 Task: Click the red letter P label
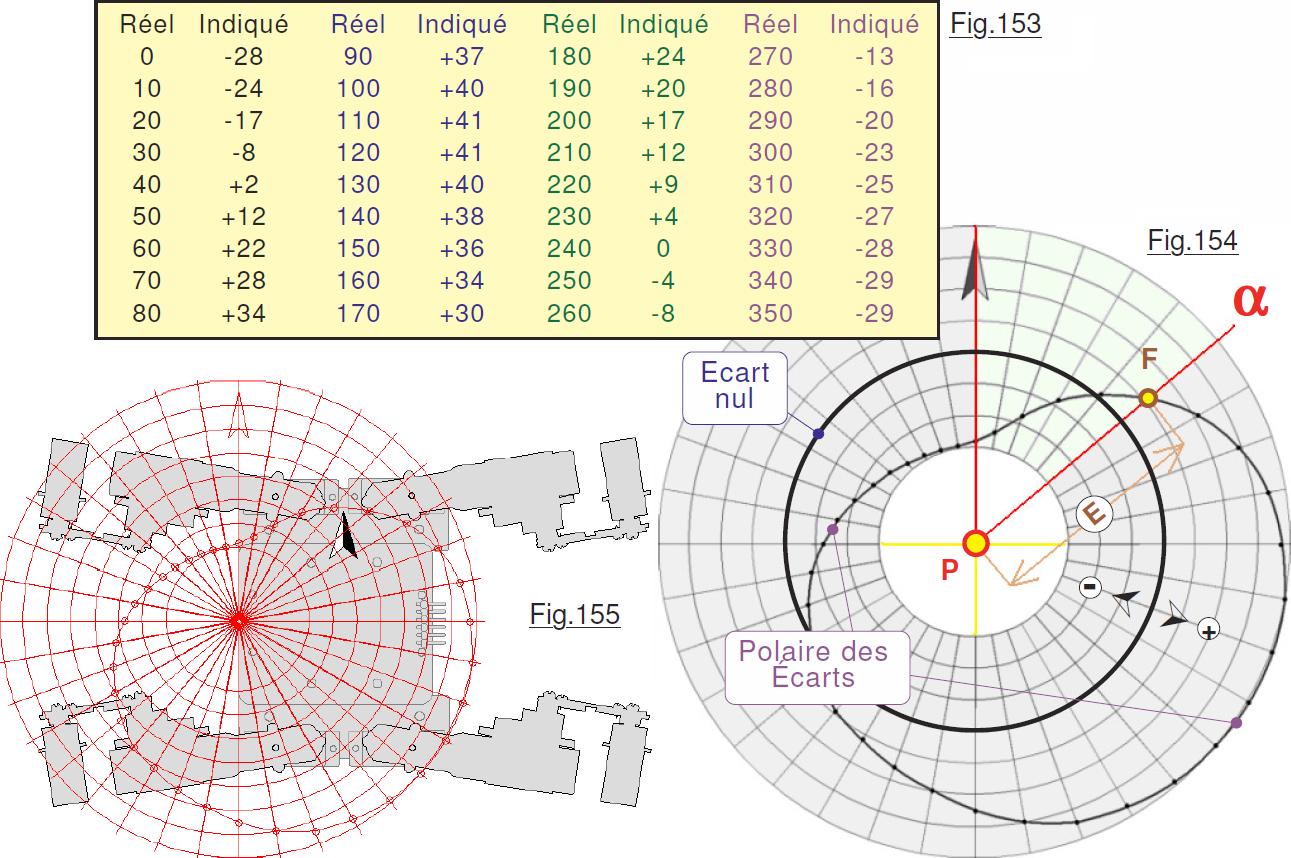click(949, 571)
